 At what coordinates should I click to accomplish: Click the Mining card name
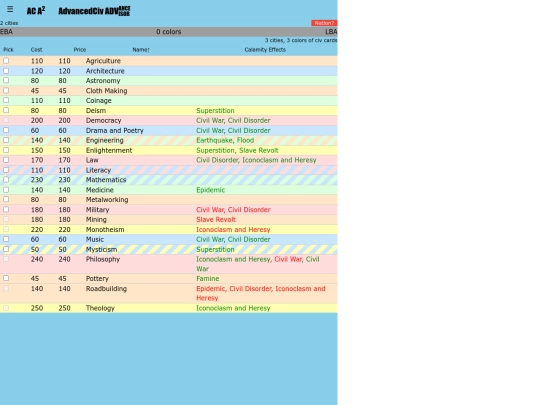[x=96, y=220]
